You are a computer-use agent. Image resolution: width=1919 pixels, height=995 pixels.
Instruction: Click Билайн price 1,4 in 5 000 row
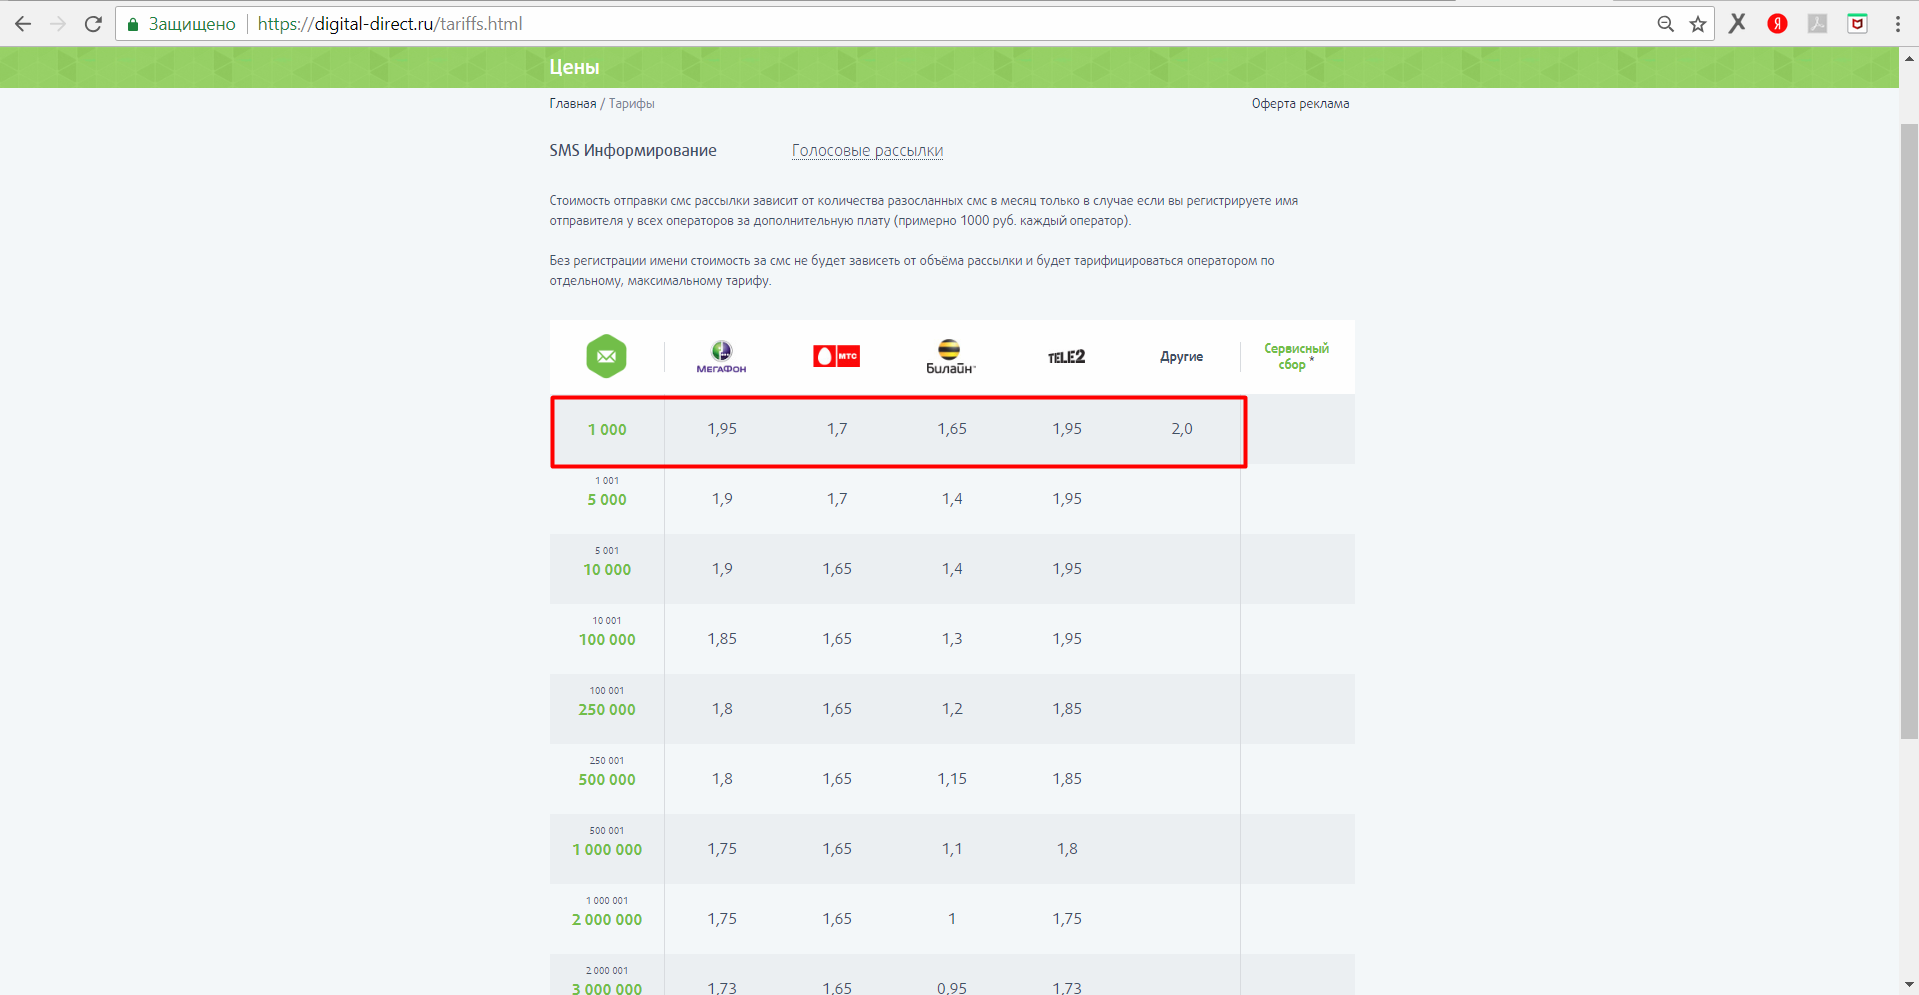tap(952, 499)
